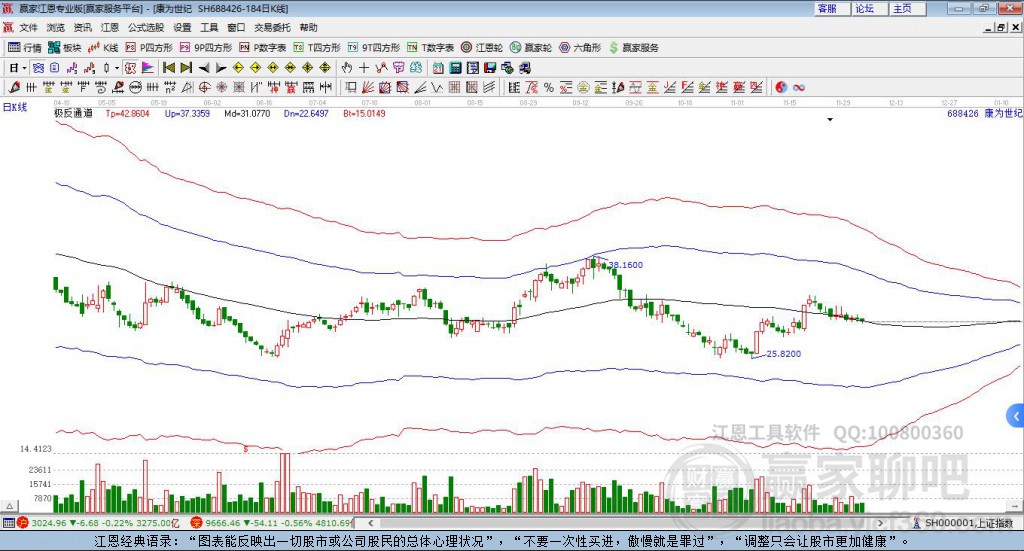1024x551 pixels.
Task: Open the 江恩 menu
Action: 110,27
